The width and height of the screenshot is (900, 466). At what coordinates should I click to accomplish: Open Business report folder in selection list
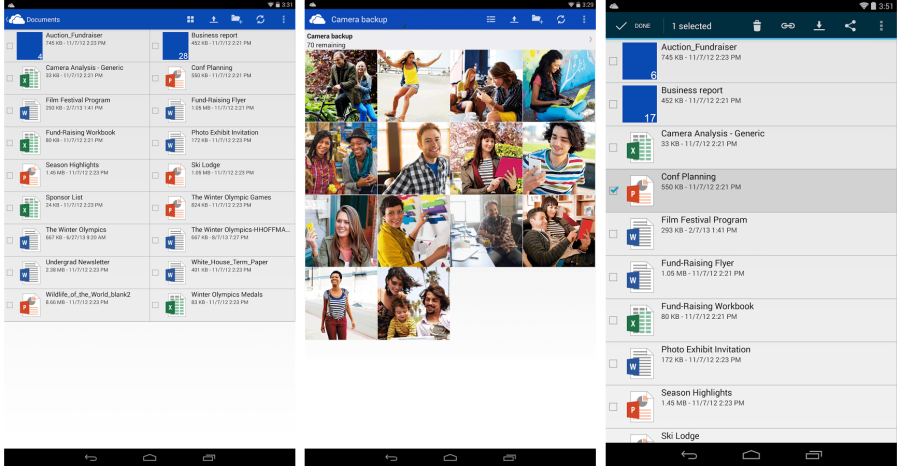(752, 104)
